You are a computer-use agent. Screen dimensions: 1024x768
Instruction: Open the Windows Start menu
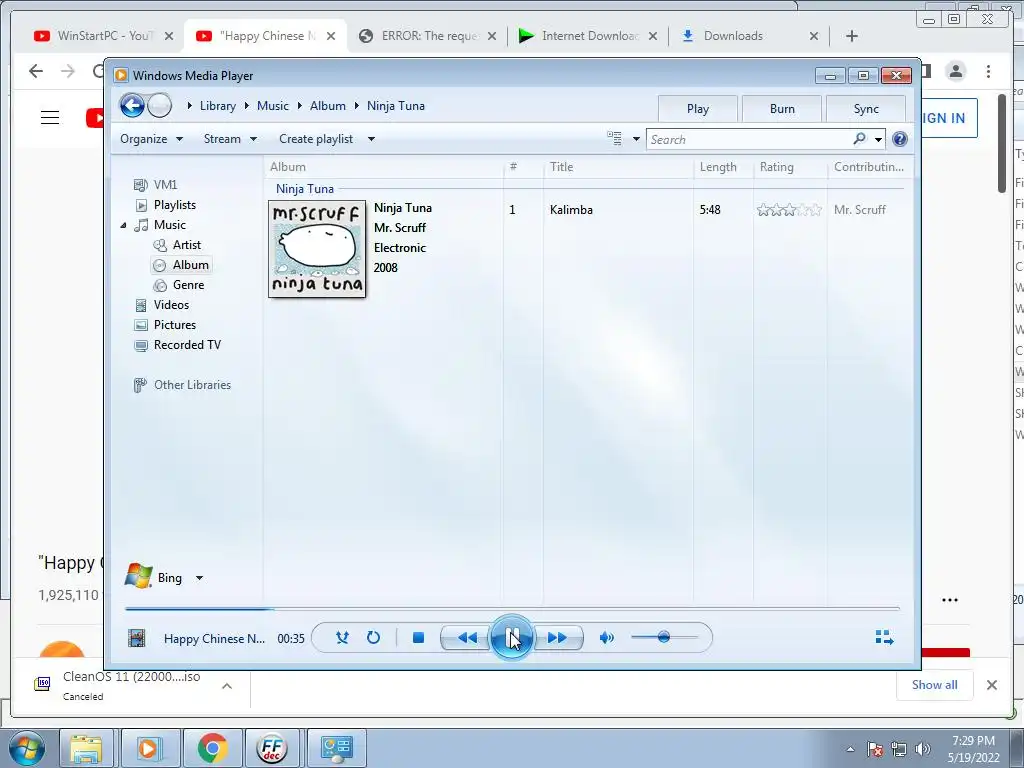[27, 748]
